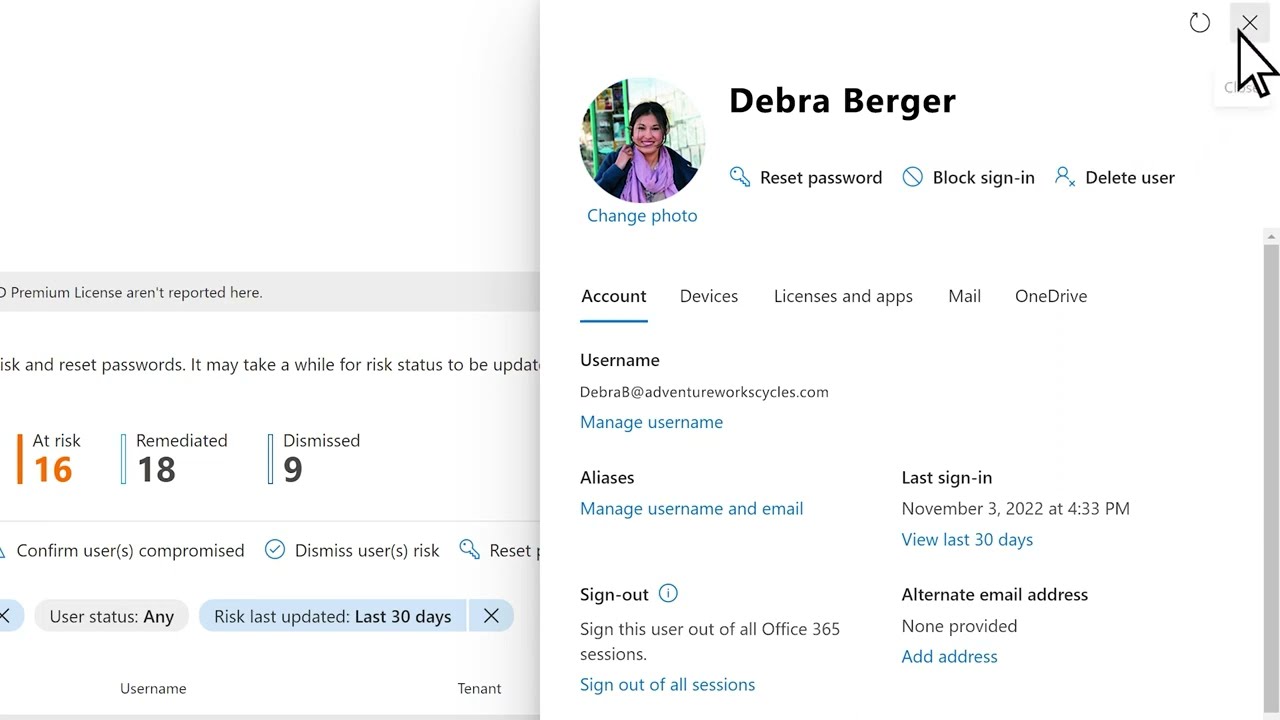Select the At risk 16 count

(49, 459)
